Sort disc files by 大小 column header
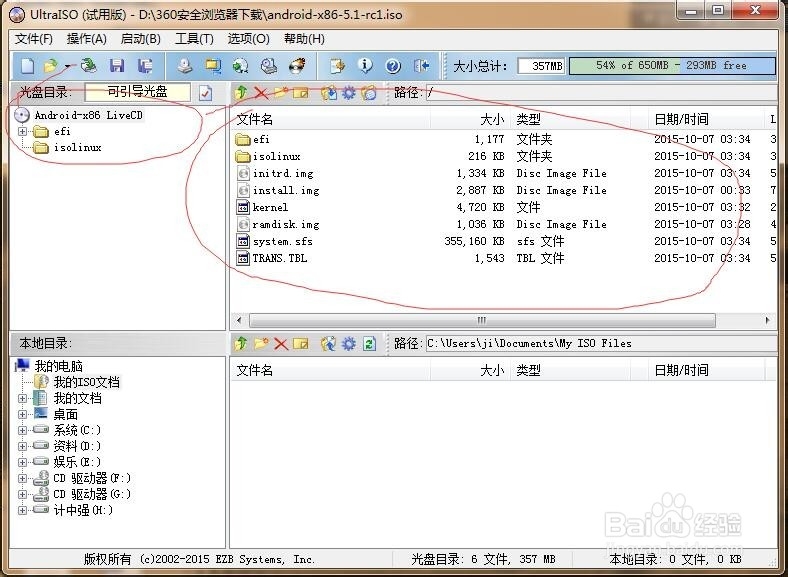Image resolution: width=788 pixels, height=577 pixels. 470,120
